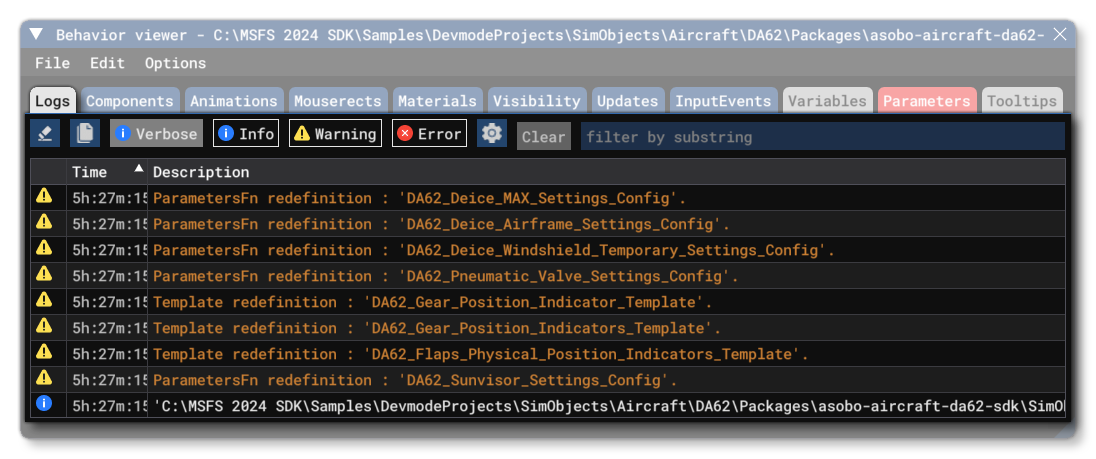This screenshot has height=459, width=1096.
Task: Toggle the Verbose log filter
Action: pos(156,133)
